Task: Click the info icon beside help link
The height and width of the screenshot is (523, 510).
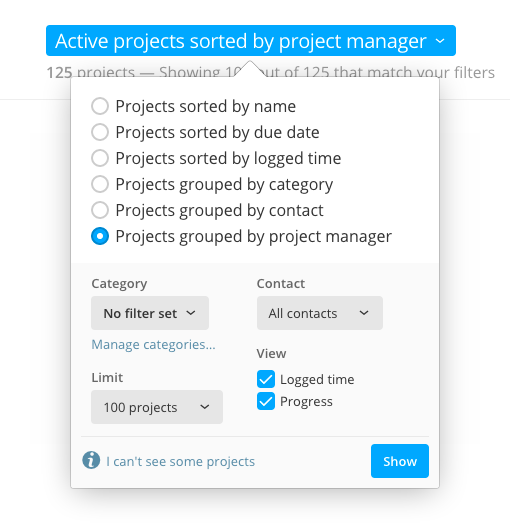Action: (x=91, y=460)
